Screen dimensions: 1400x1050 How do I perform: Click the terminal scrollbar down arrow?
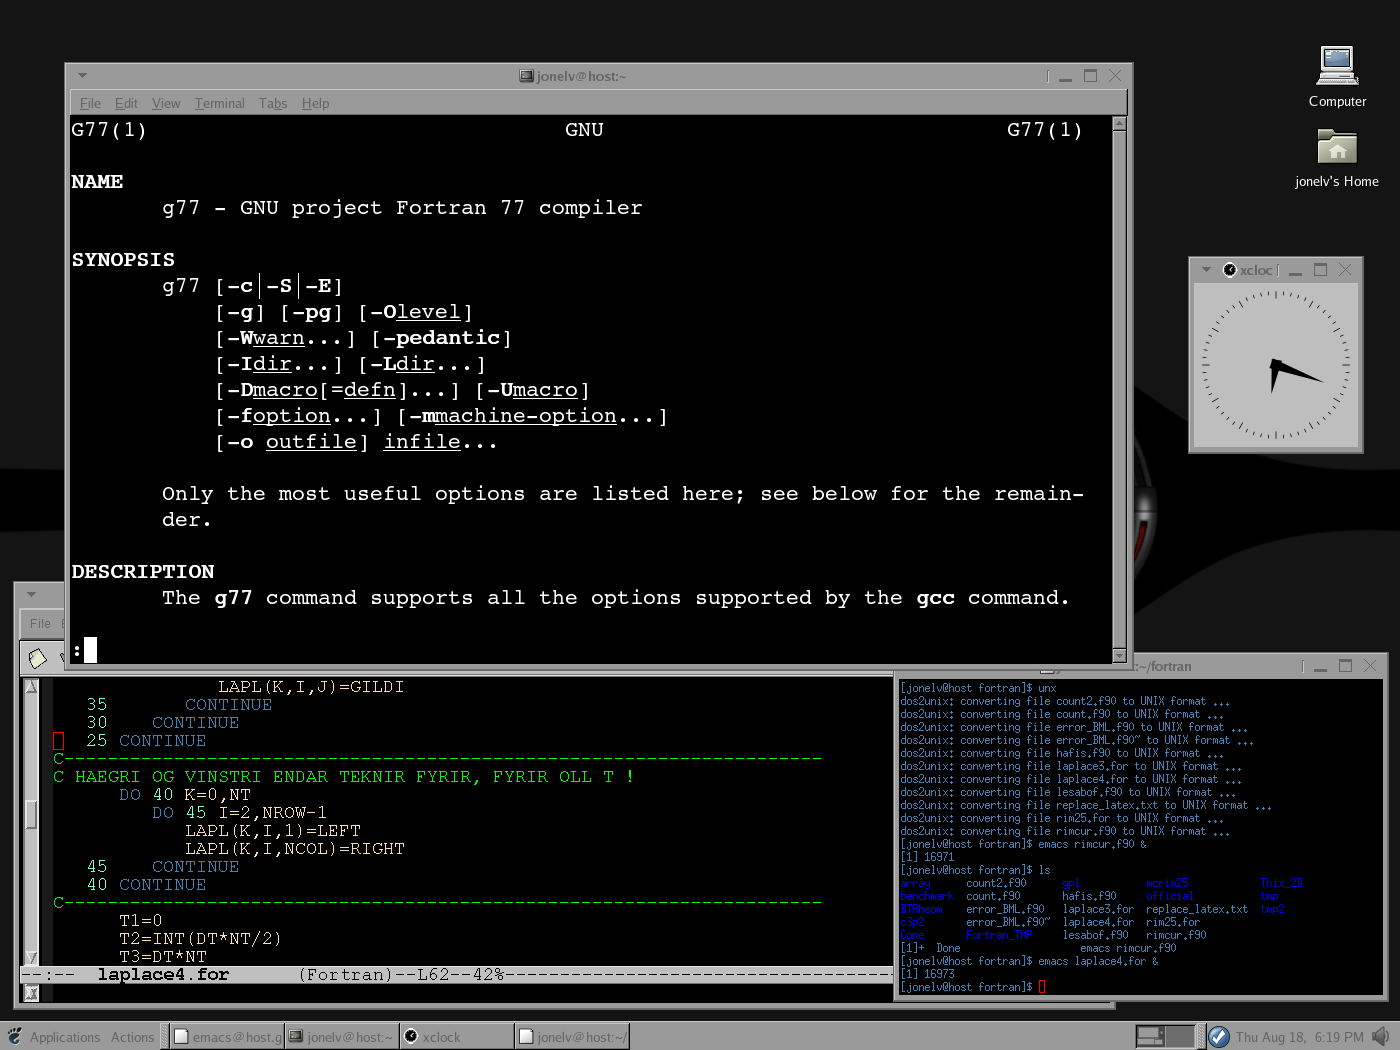click(x=1119, y=655)
